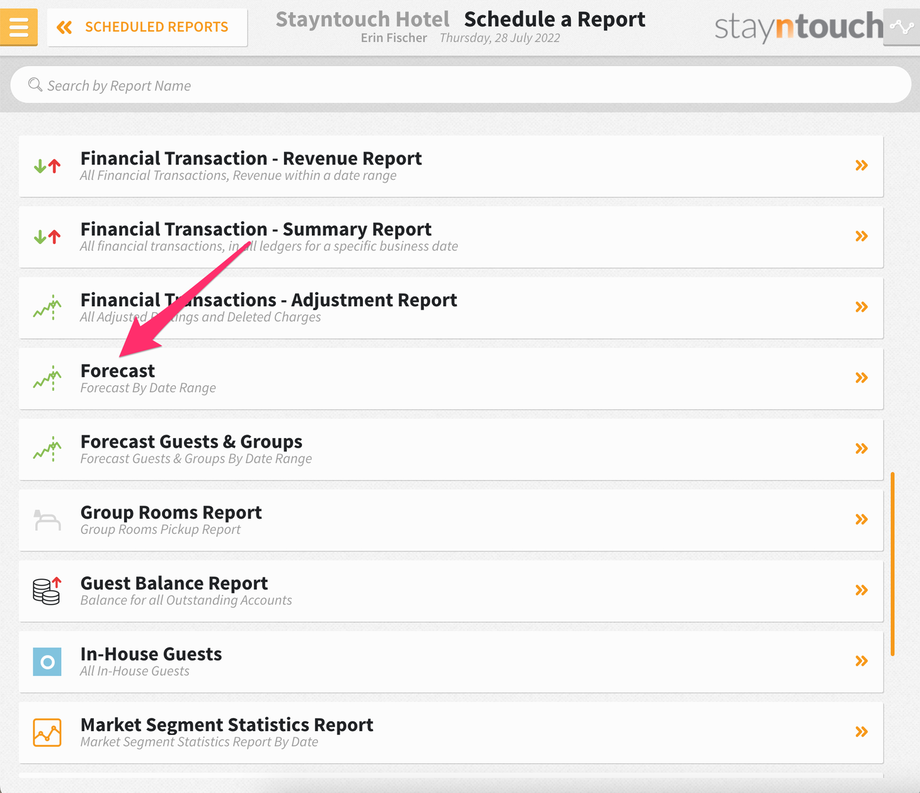
Task: Select the Guest Balance Report title
Action: 174,583
